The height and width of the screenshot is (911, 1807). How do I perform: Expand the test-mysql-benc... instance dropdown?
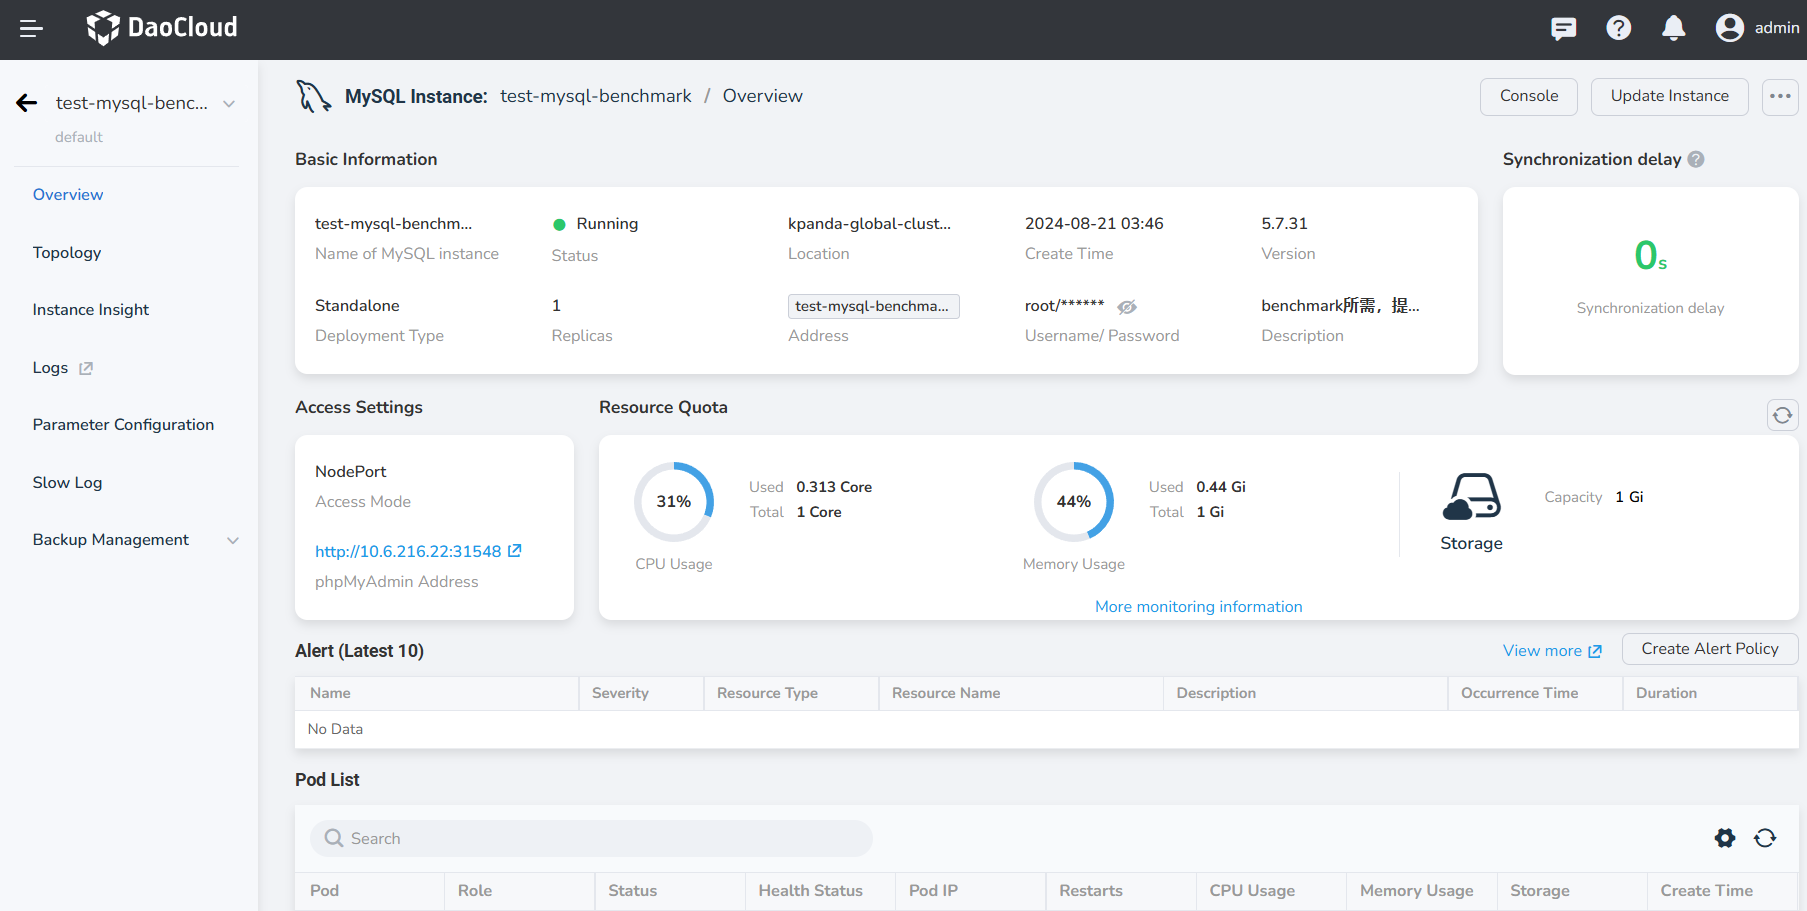(x=229, y=104)
